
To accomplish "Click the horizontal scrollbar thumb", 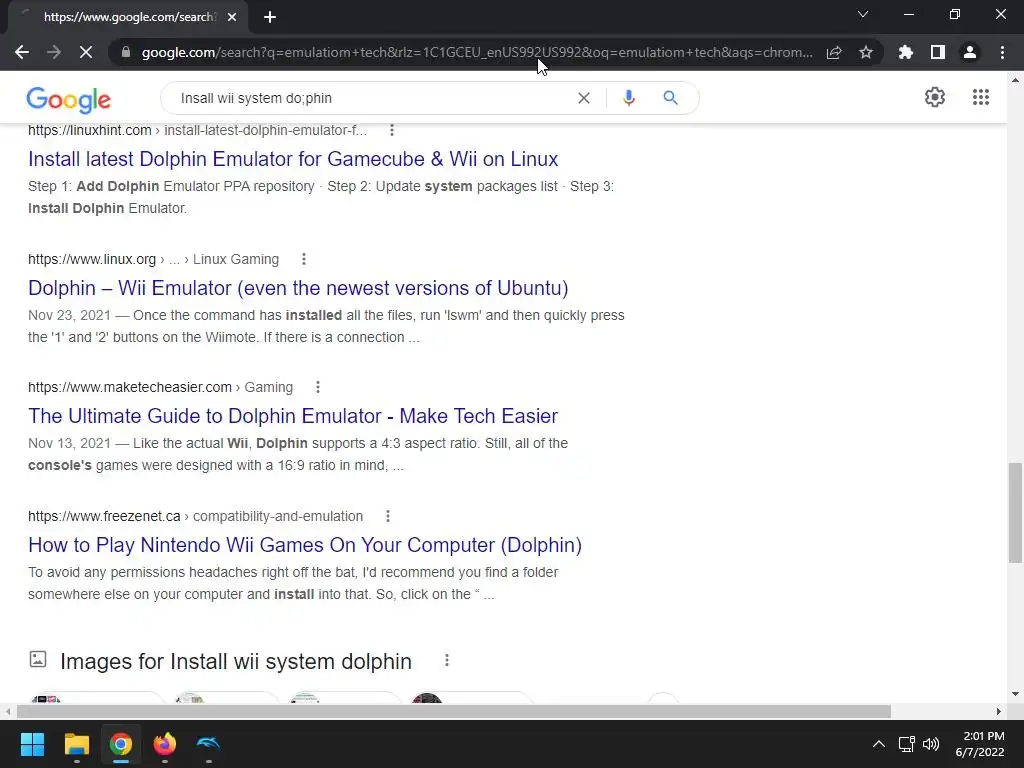I will point(454,711).
